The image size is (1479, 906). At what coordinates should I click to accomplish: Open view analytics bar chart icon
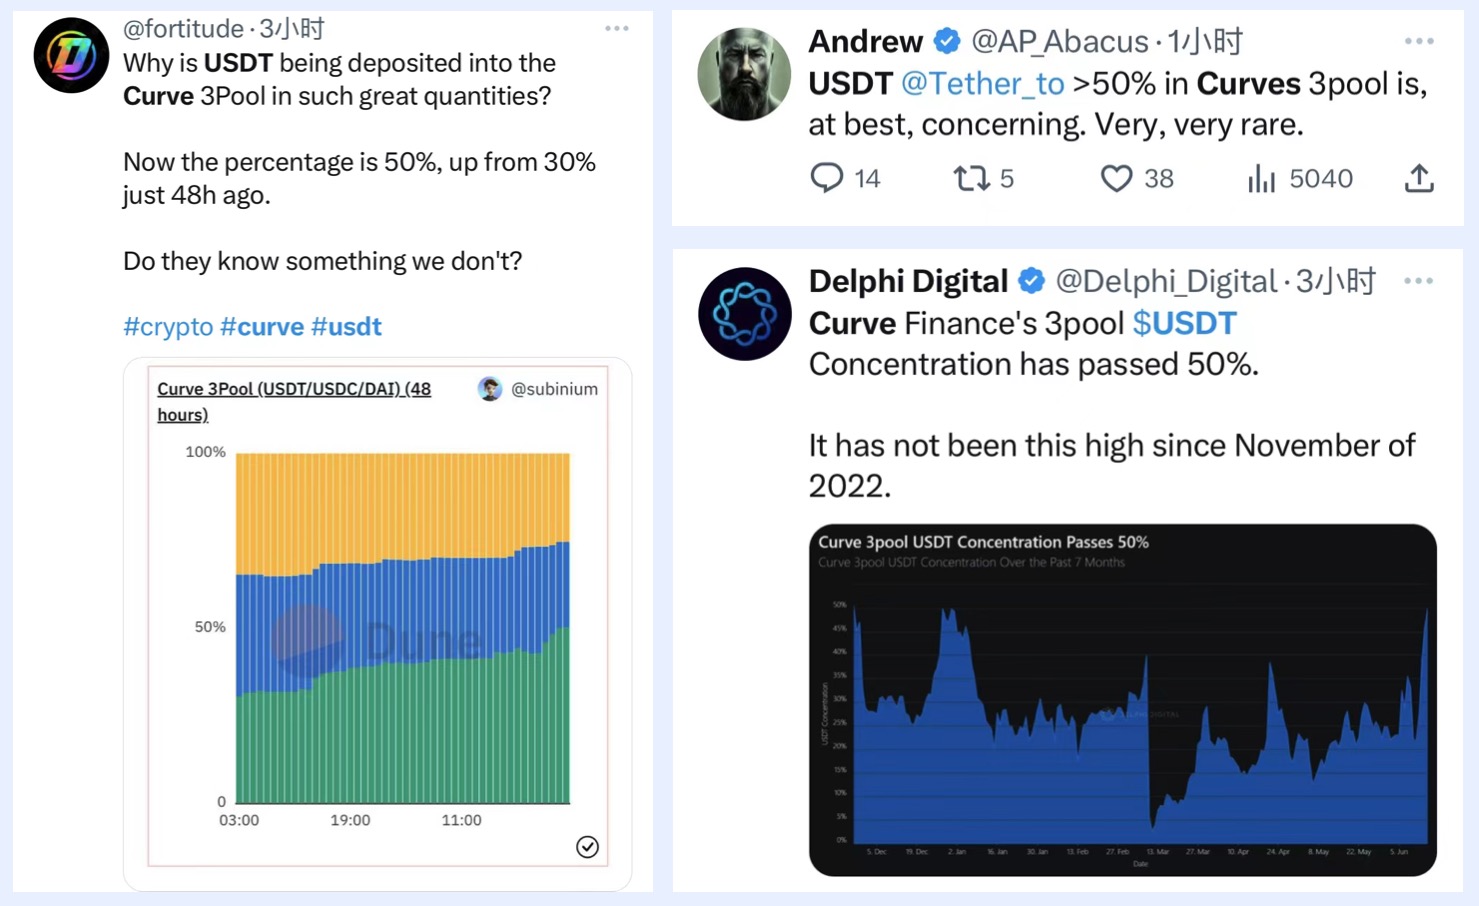(x=1261, y=178)
